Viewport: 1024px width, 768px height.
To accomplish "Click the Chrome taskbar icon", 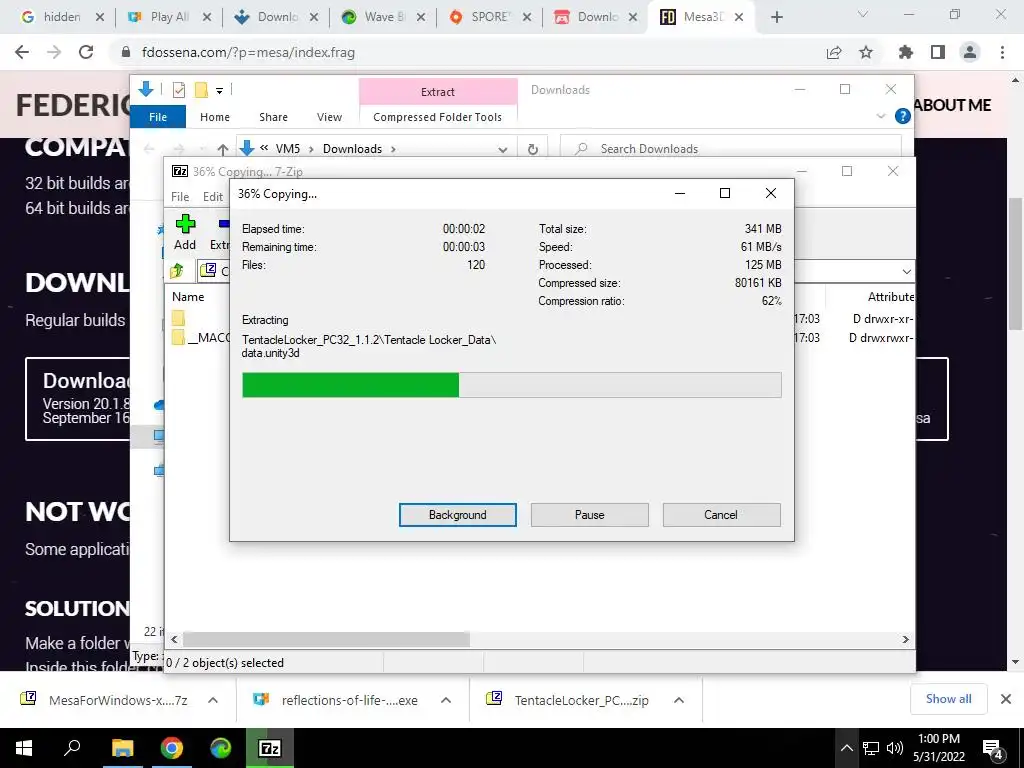I will click(x=172, y=748).
